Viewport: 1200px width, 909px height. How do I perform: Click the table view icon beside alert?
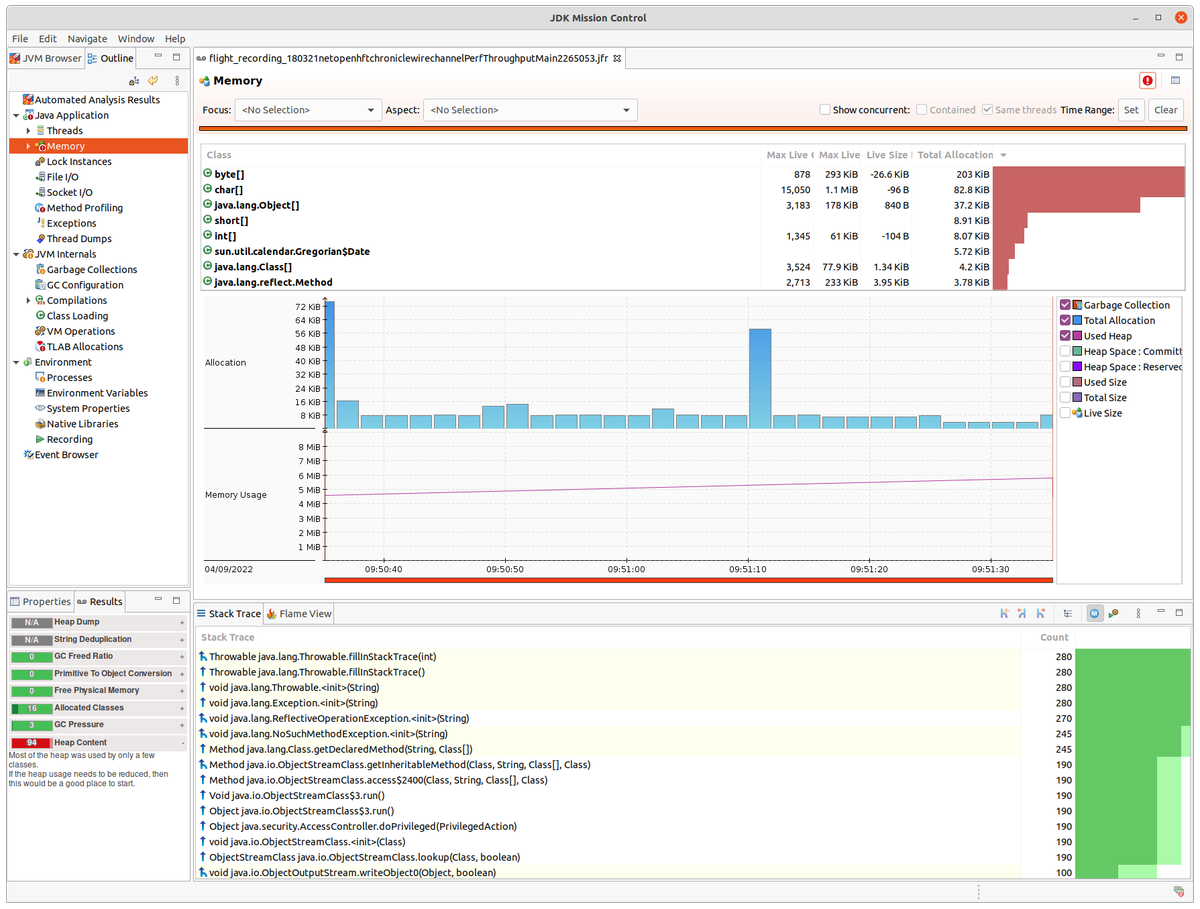tap(1176, 81)
